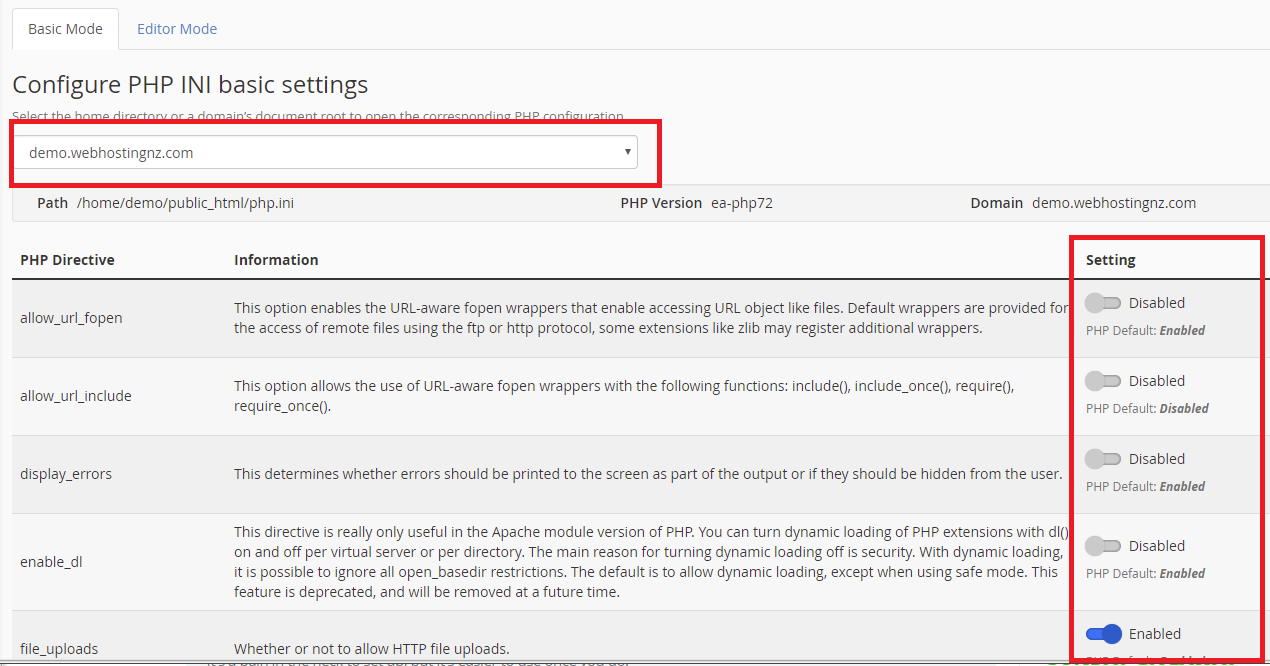Click the enable_dl directive name
This screenshot has height=666, width=1270.
coord(51,562)
